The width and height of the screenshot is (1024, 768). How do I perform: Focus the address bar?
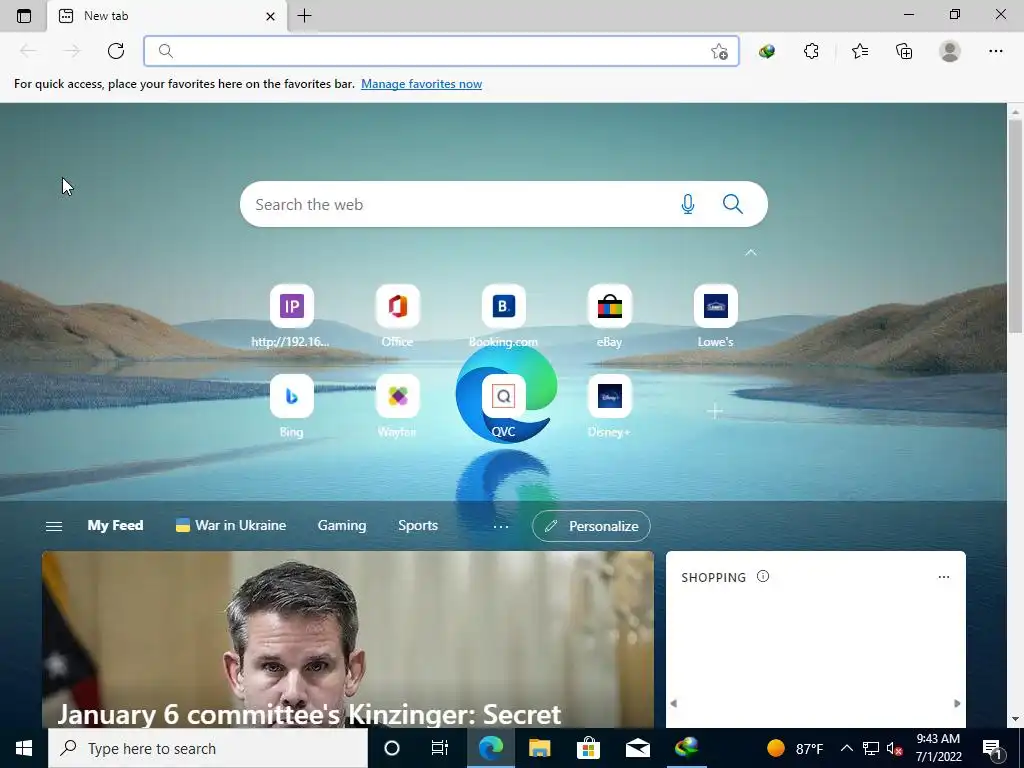[441, 51]
